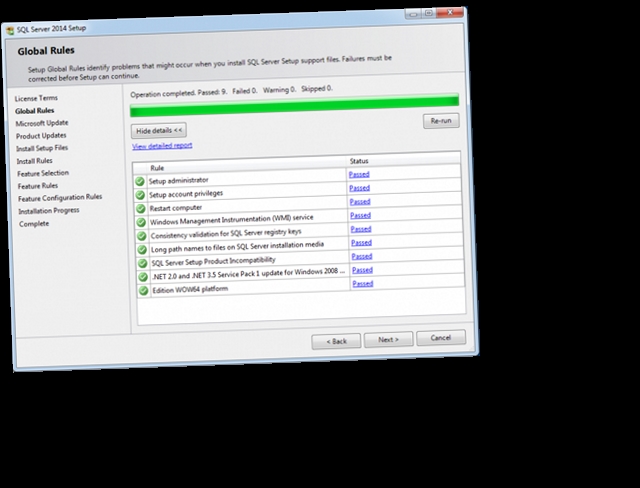Viewport: 640px width, 488px height.
Task: Select Product Updates step in sidebar
Action: point(41,135)
